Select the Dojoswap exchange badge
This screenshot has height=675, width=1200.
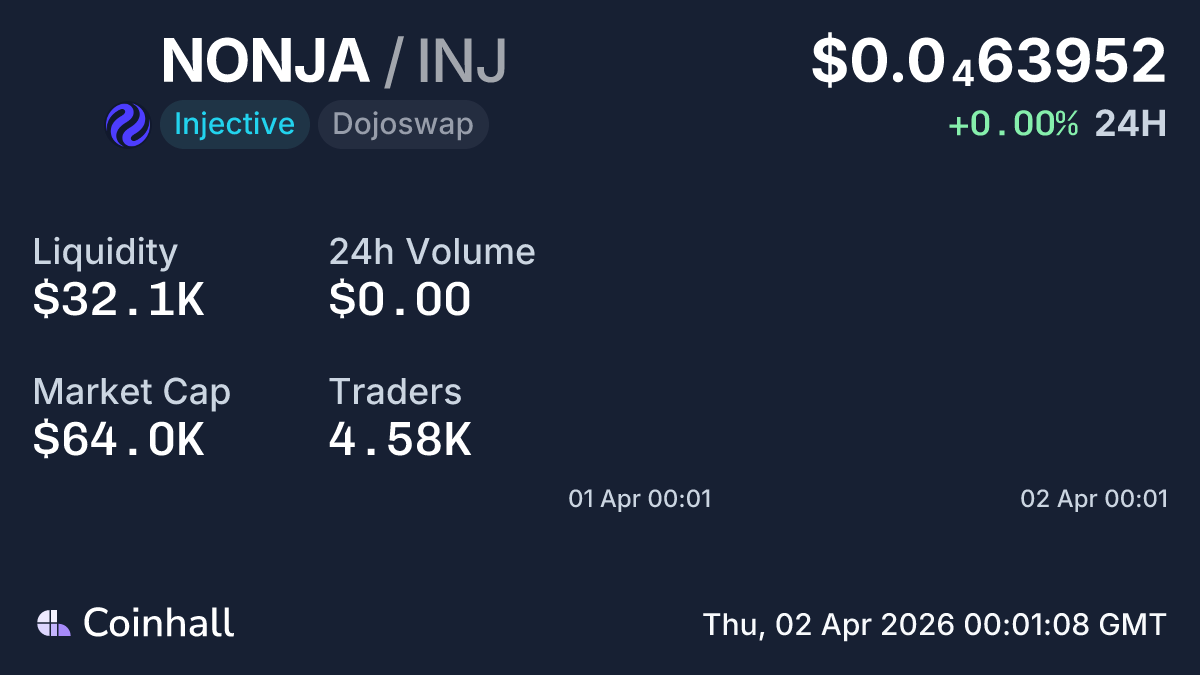click(403, 125)
